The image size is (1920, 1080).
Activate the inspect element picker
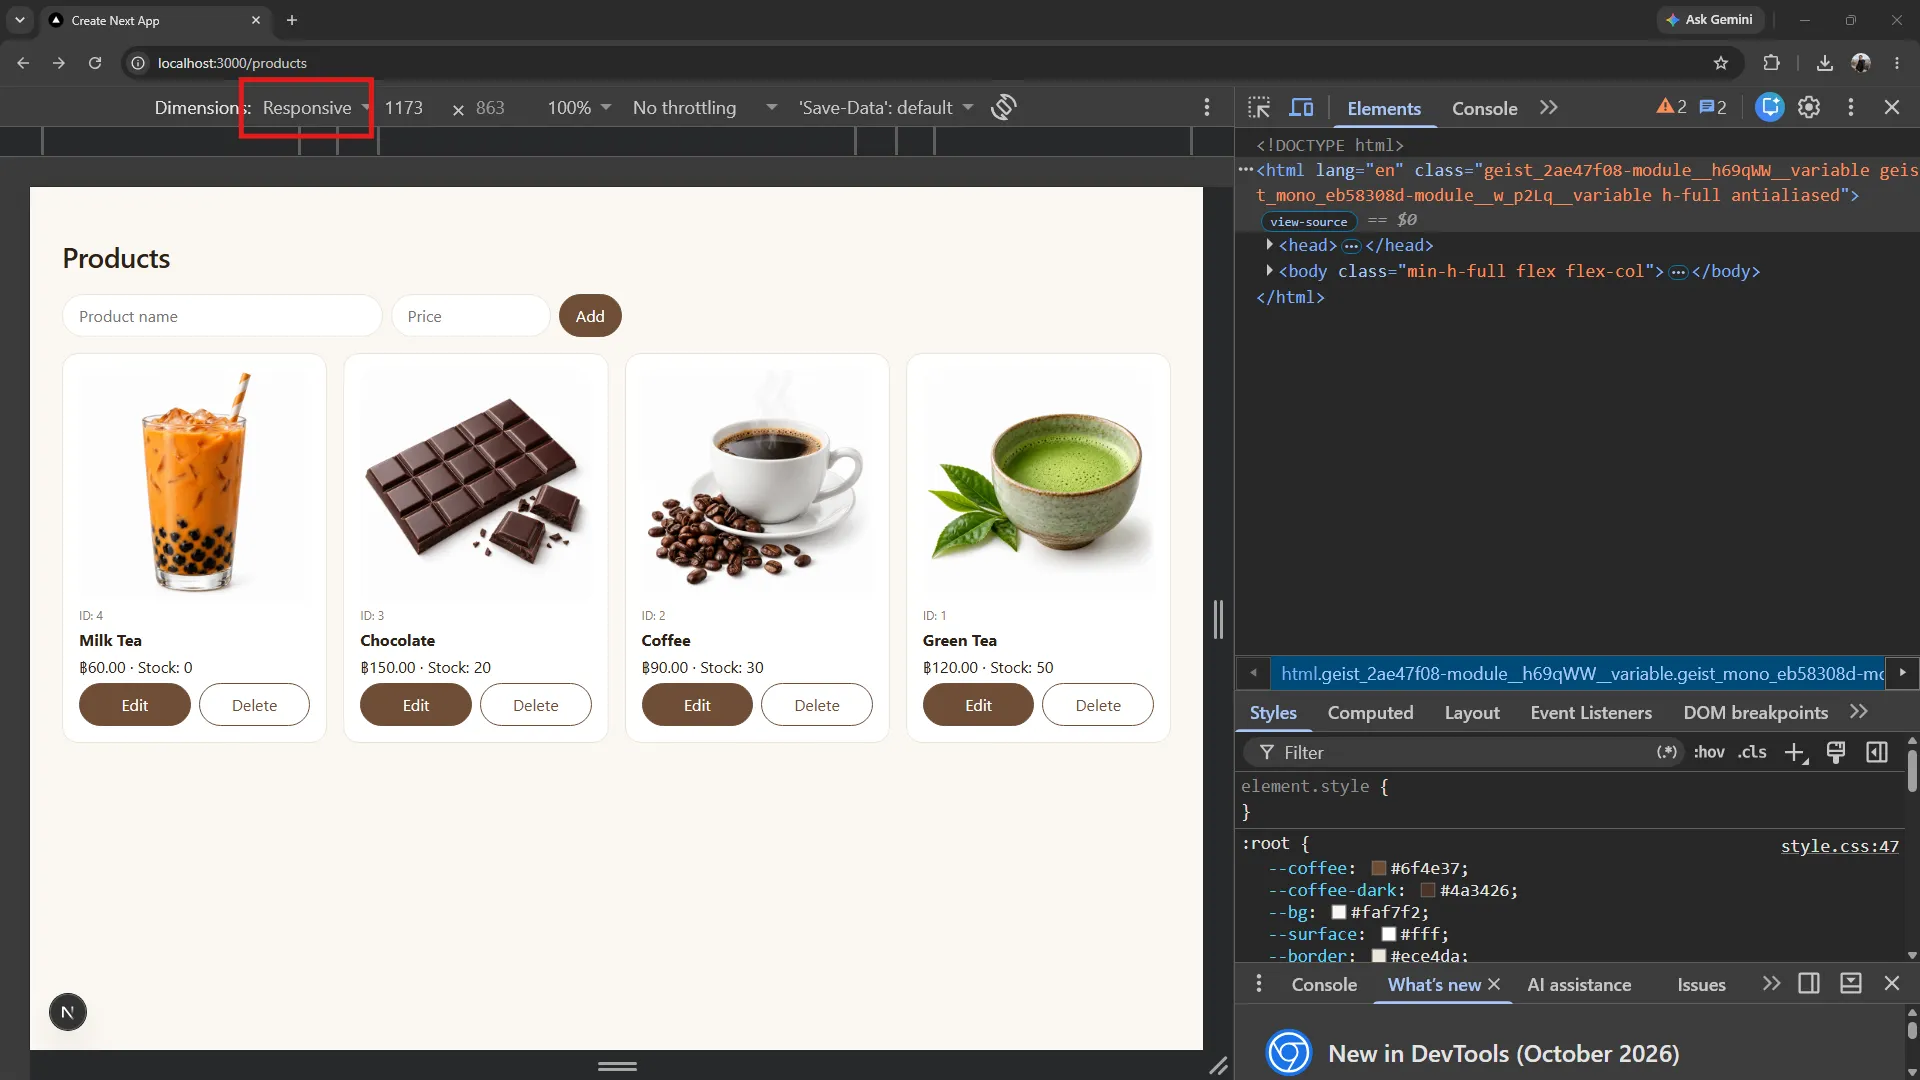tap(1259, 108)
